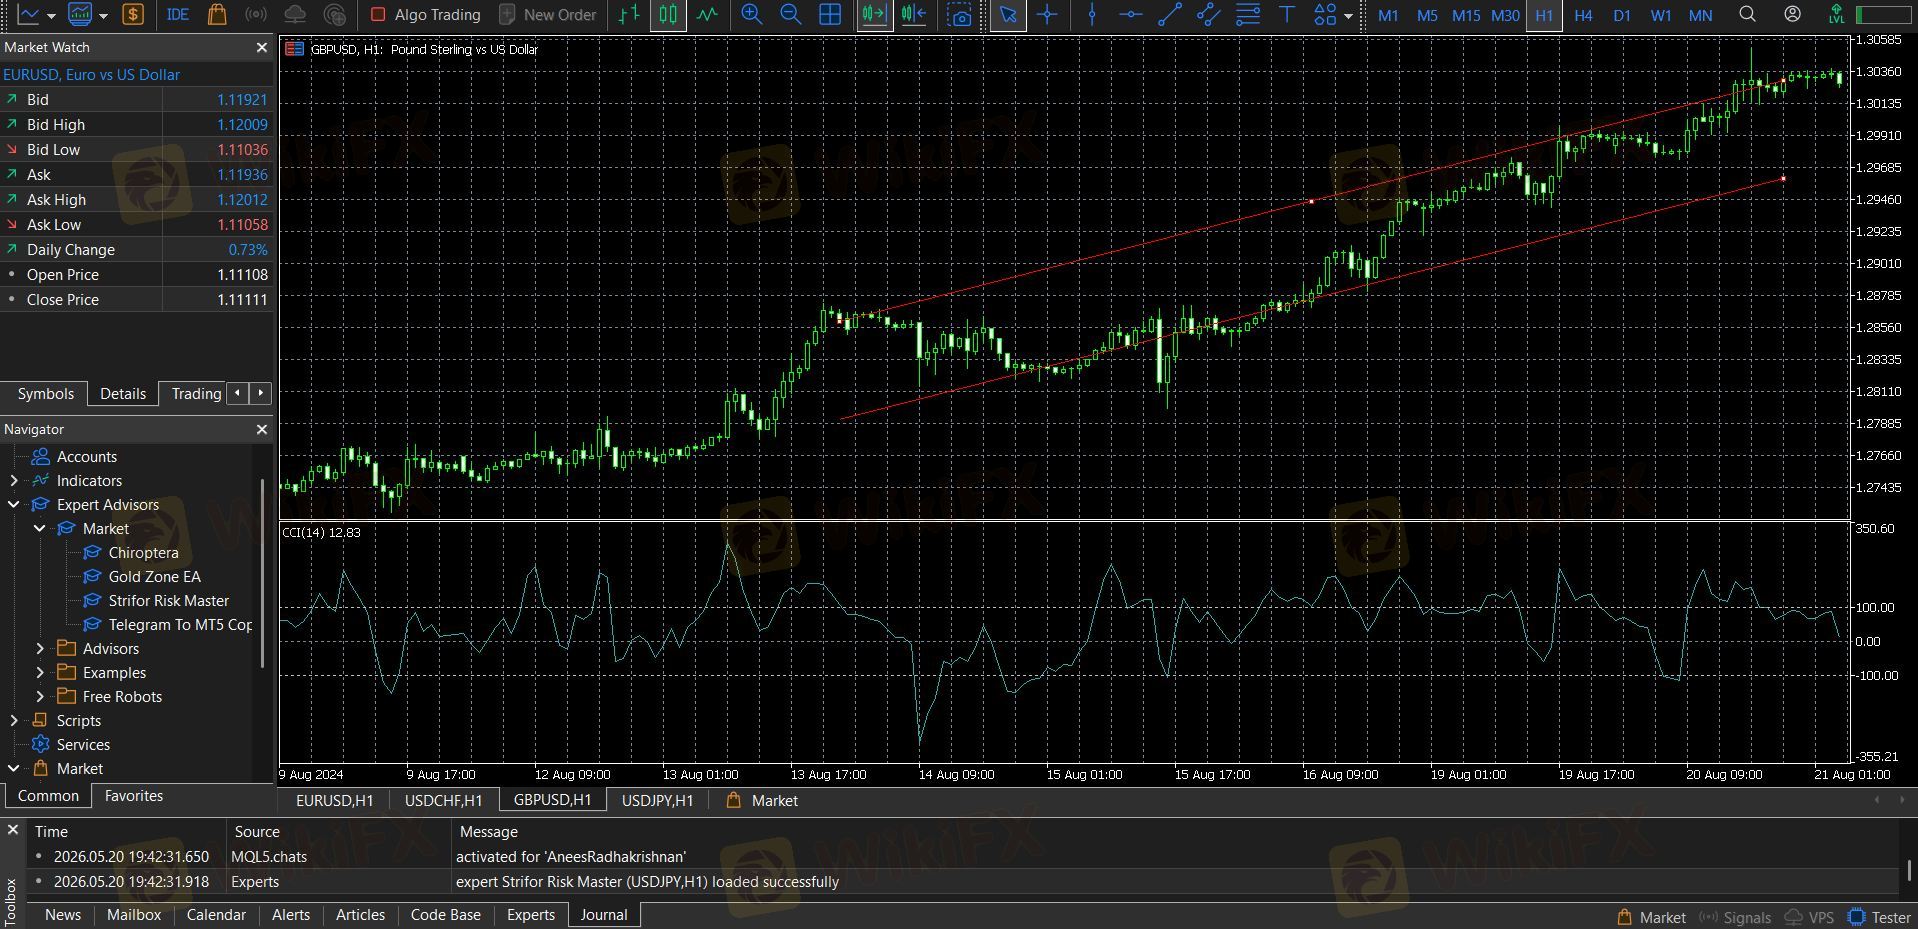1918x929 pixels.
Task: Switch timeframe to M5
Action: click(1427, 15)
